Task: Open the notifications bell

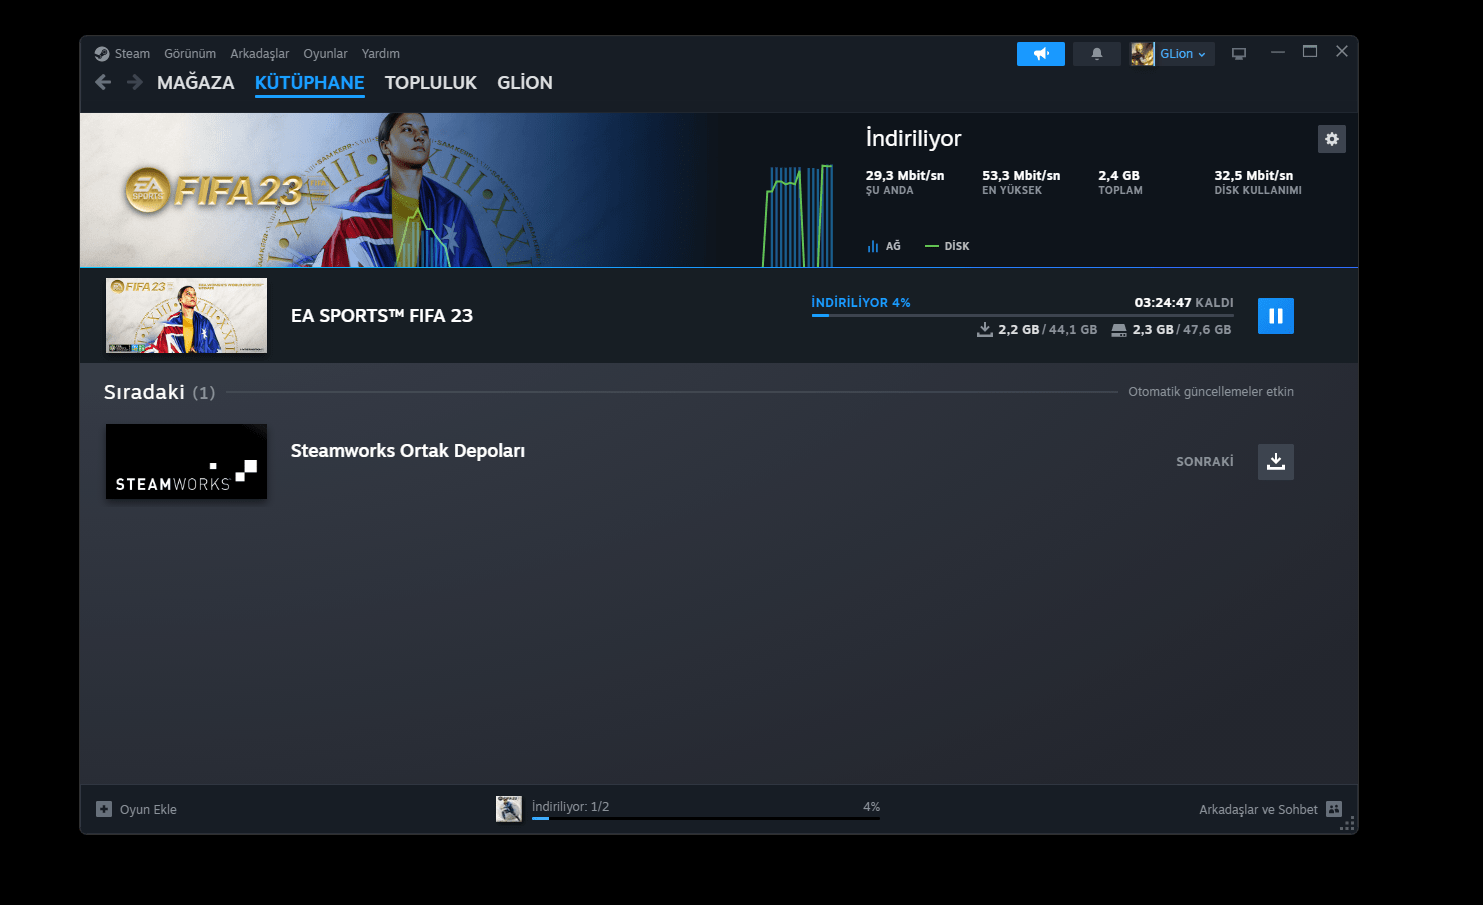Action: (x=1097, y=54)
